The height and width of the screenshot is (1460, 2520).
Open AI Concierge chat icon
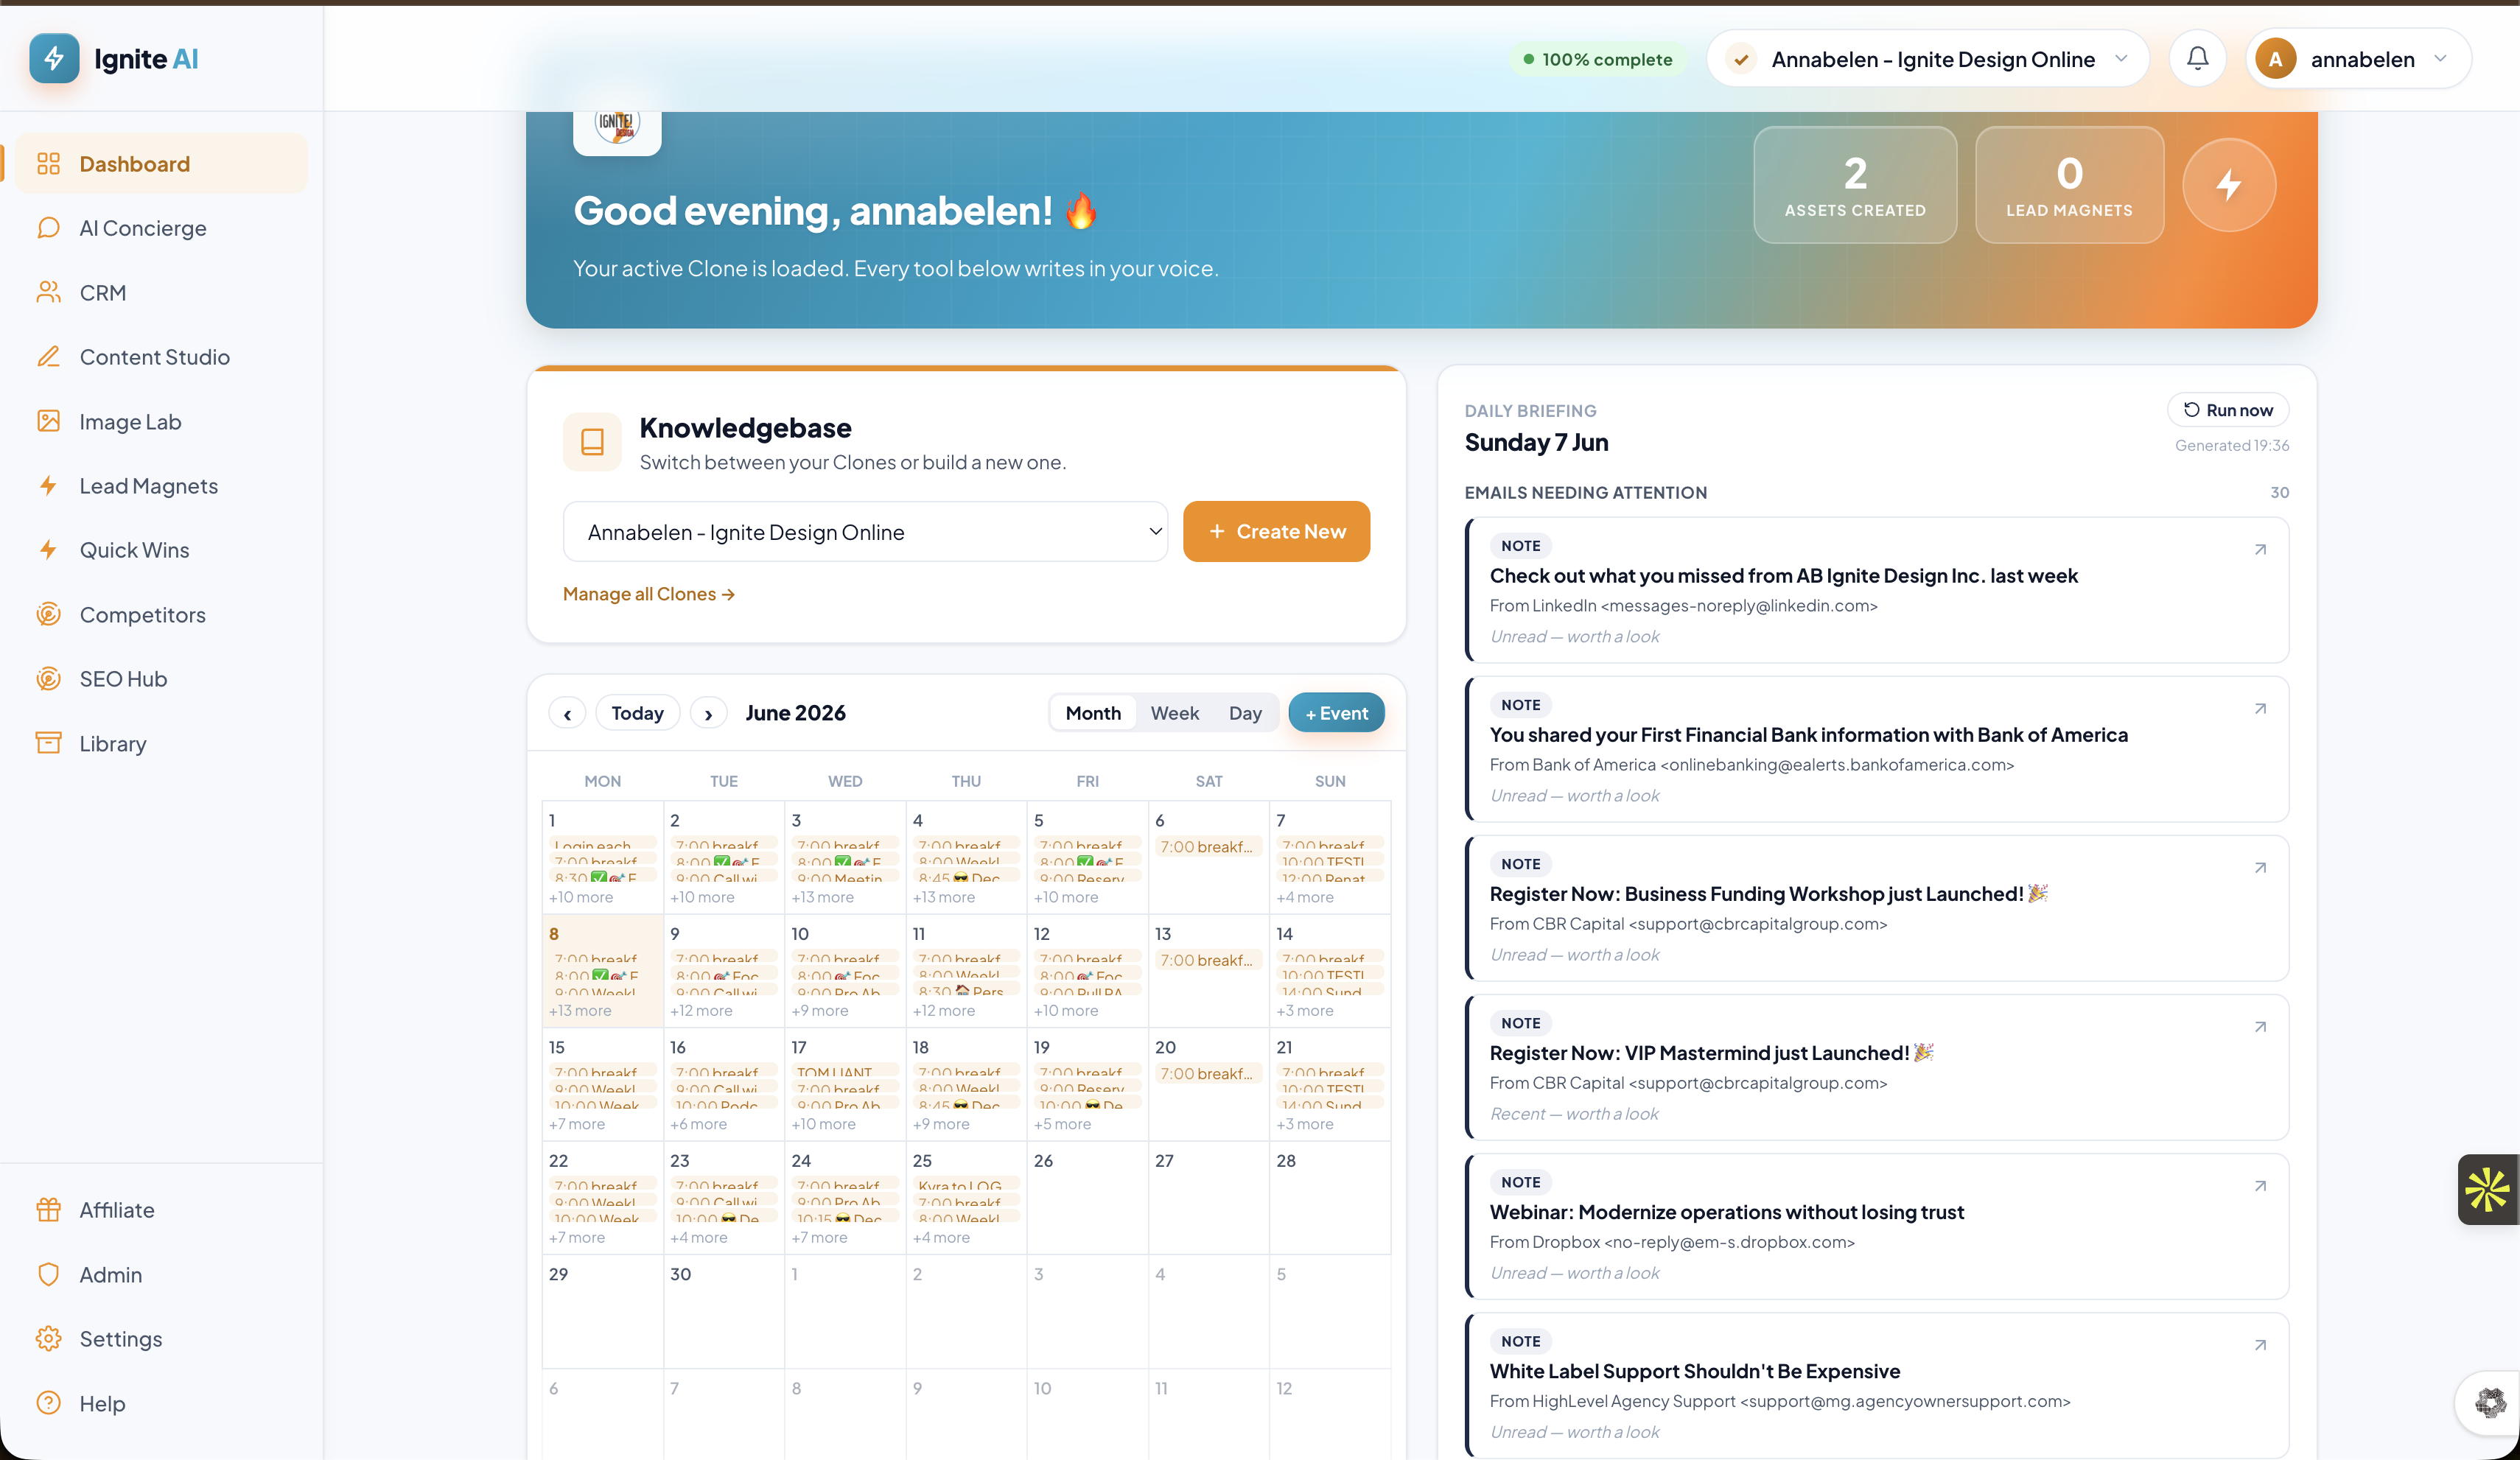pos(48,228)
